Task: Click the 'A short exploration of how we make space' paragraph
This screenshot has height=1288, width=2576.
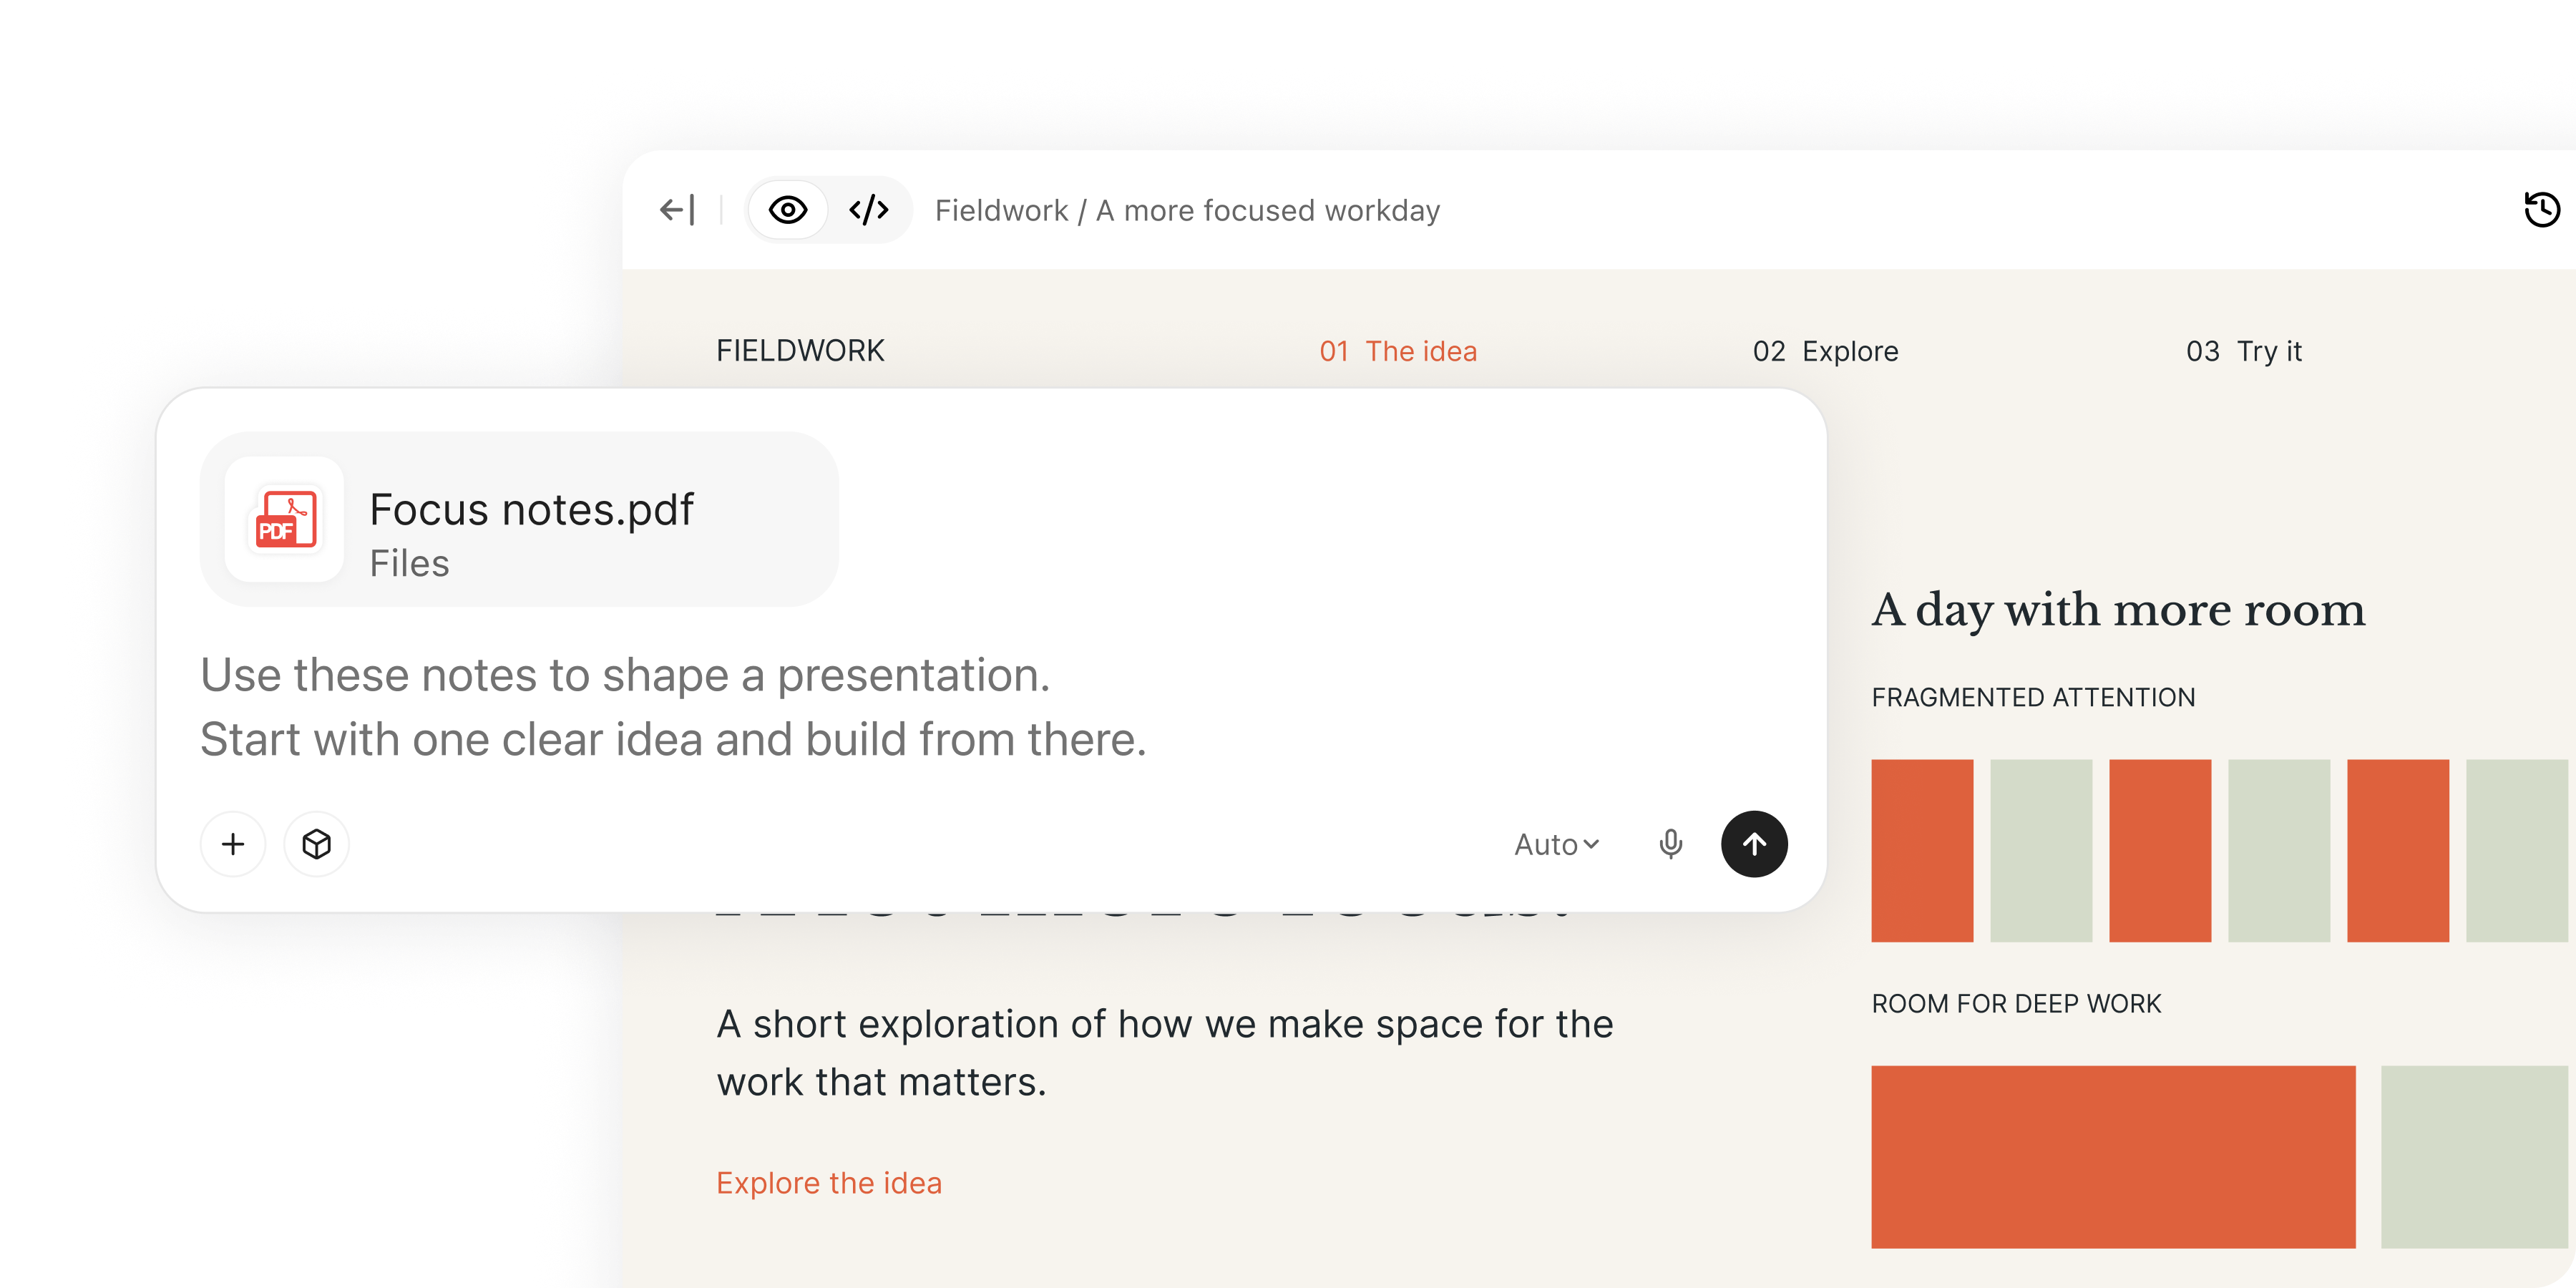Action: (1165, 1053)
